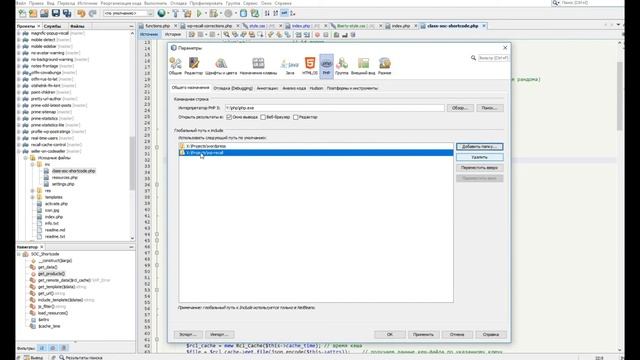Viewport: 640px width, 360px height.
Task: Click the Add Folder (Добавить папку...) button
Action: (x=480, y=147)
